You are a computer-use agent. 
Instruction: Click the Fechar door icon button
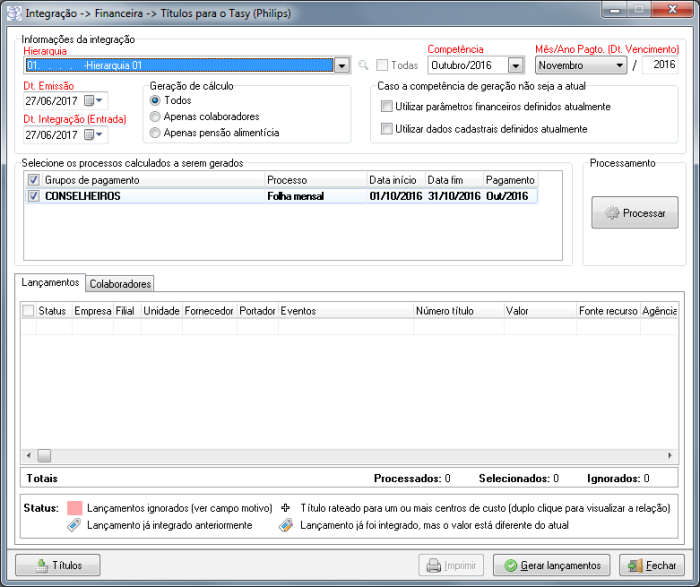click(x=634, y=565)
